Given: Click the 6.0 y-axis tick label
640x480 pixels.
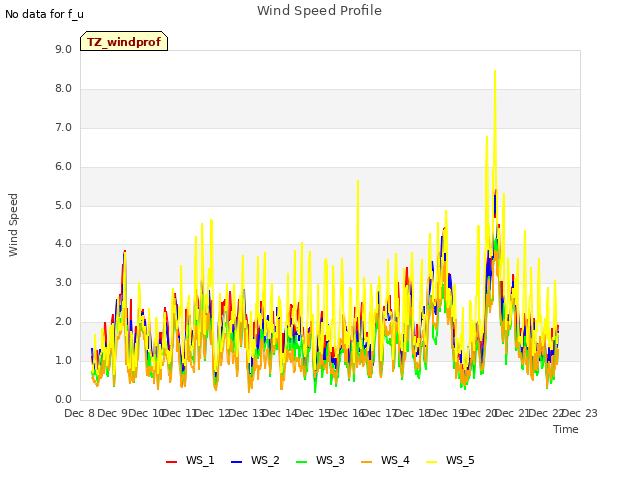Looking at the screenshot, I should (x=63, y=167).
